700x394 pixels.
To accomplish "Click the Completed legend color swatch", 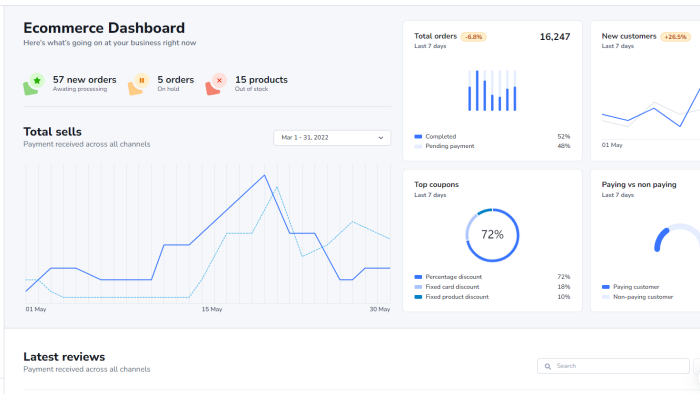I will pyautogui.click(x=418, y=137).
